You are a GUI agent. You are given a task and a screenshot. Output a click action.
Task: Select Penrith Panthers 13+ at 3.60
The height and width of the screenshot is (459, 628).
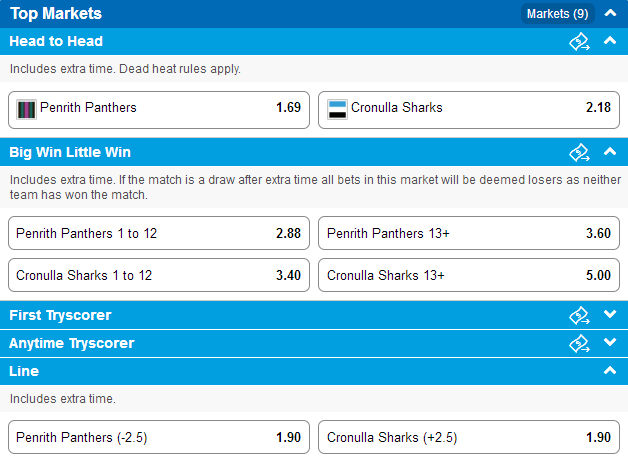[x=469, y=233]
